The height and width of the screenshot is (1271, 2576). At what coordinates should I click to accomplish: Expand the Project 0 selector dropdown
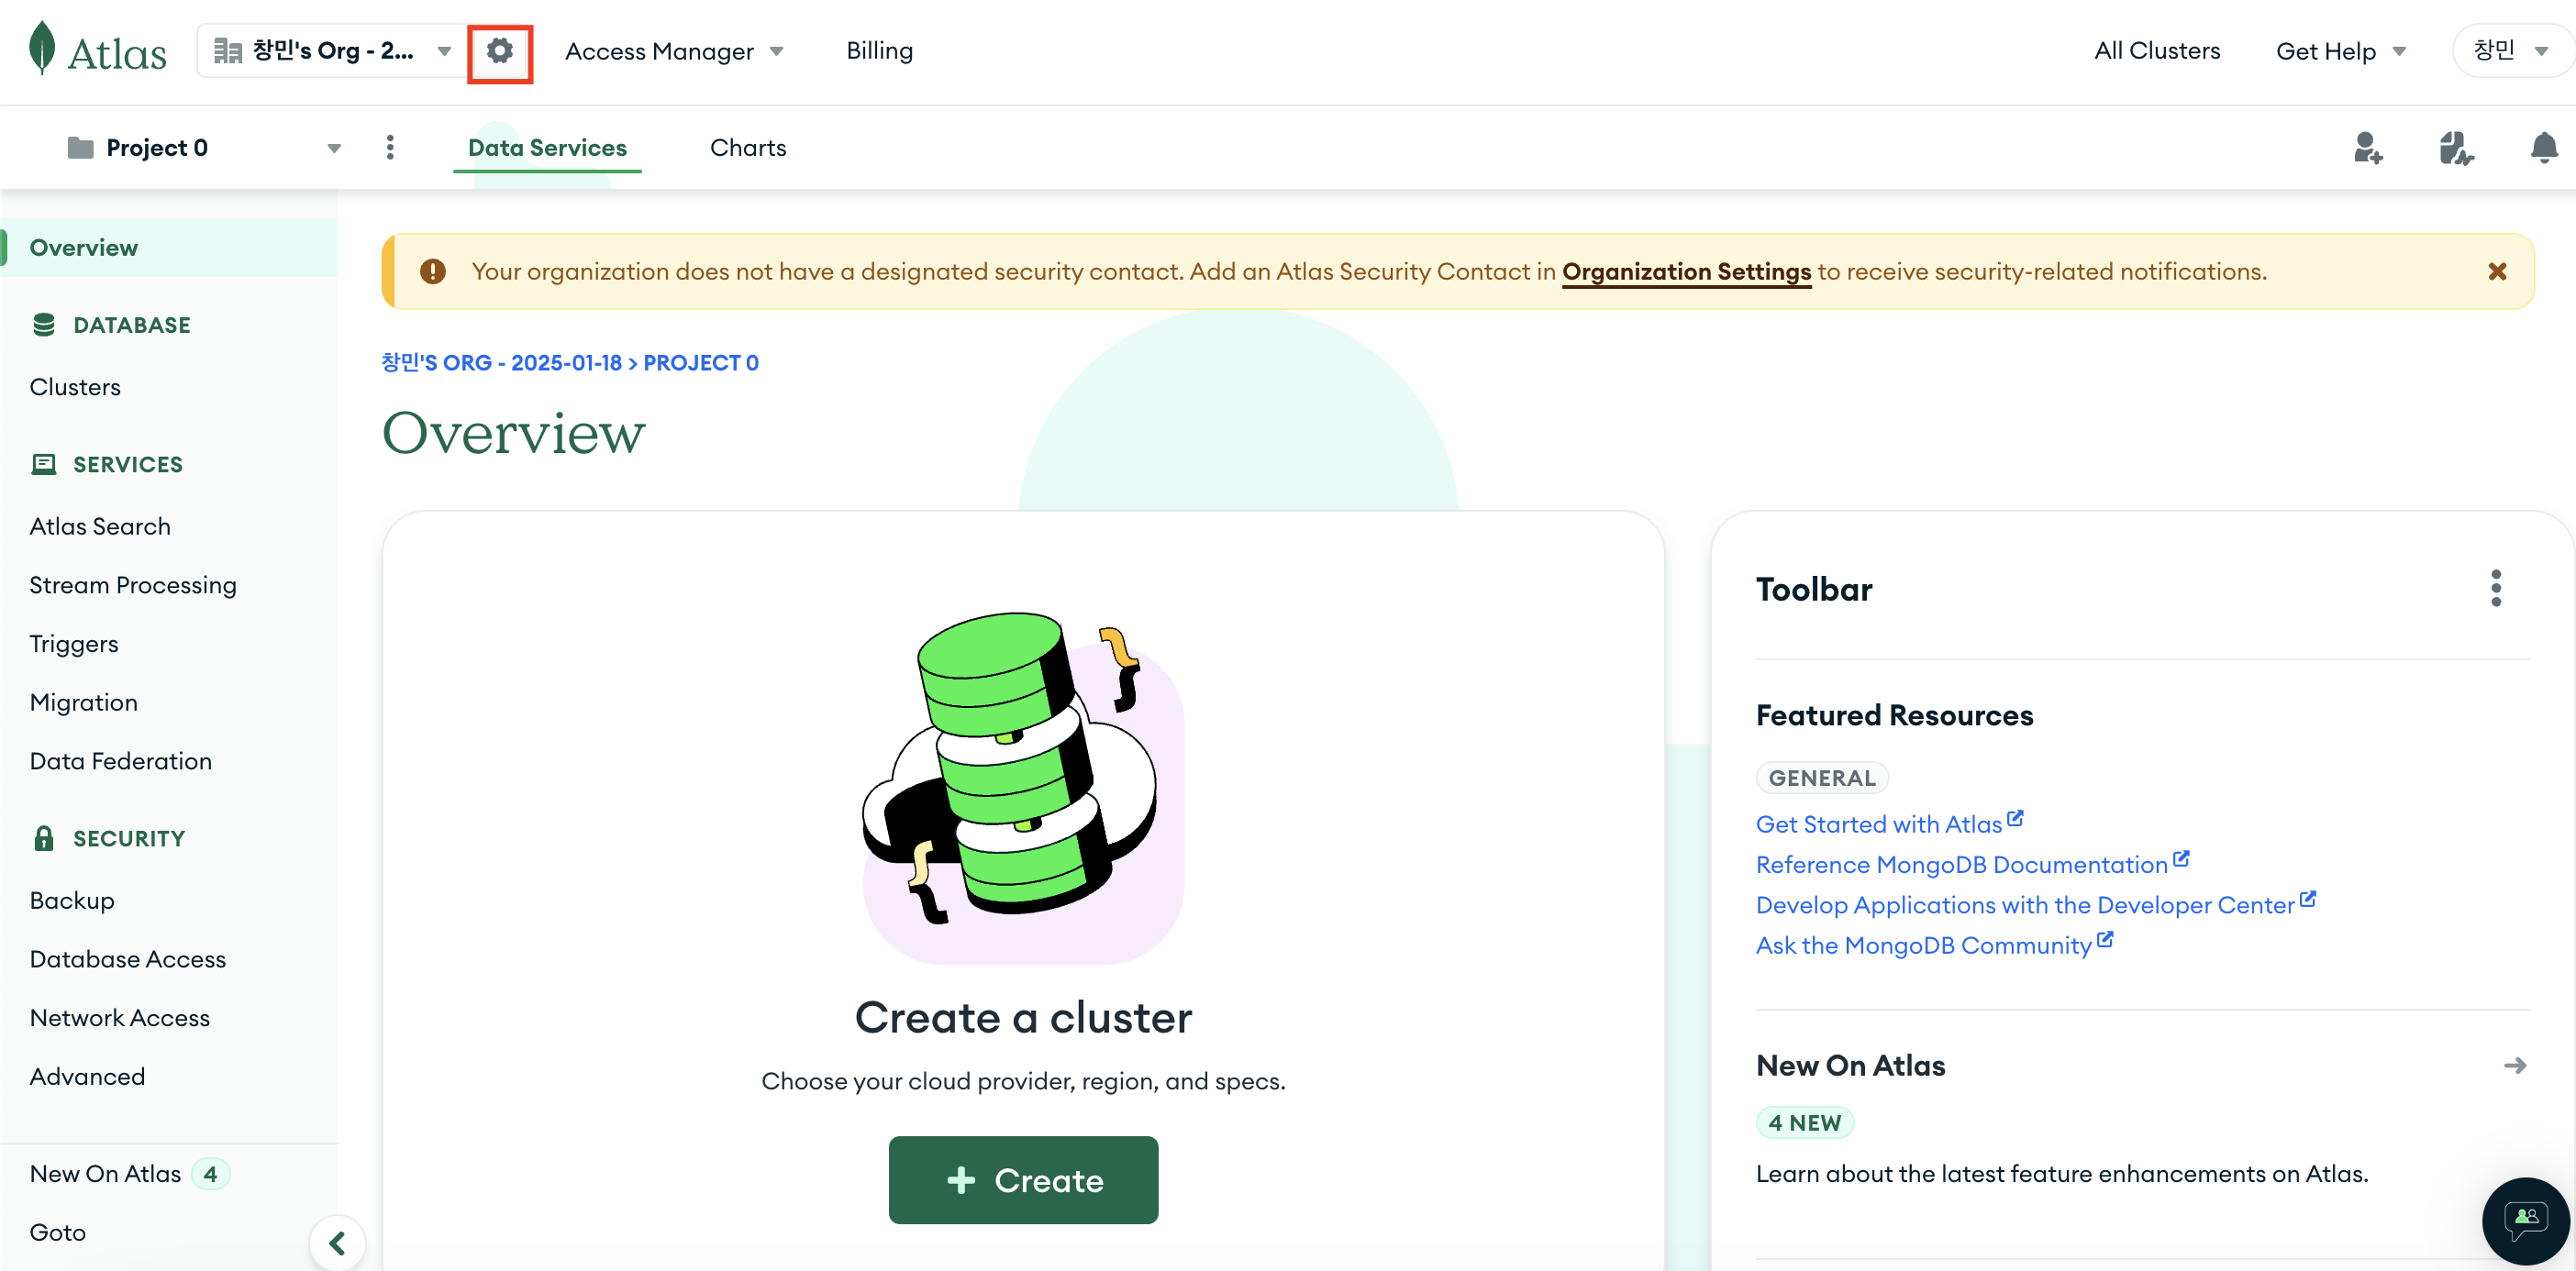tap(334, 148)
